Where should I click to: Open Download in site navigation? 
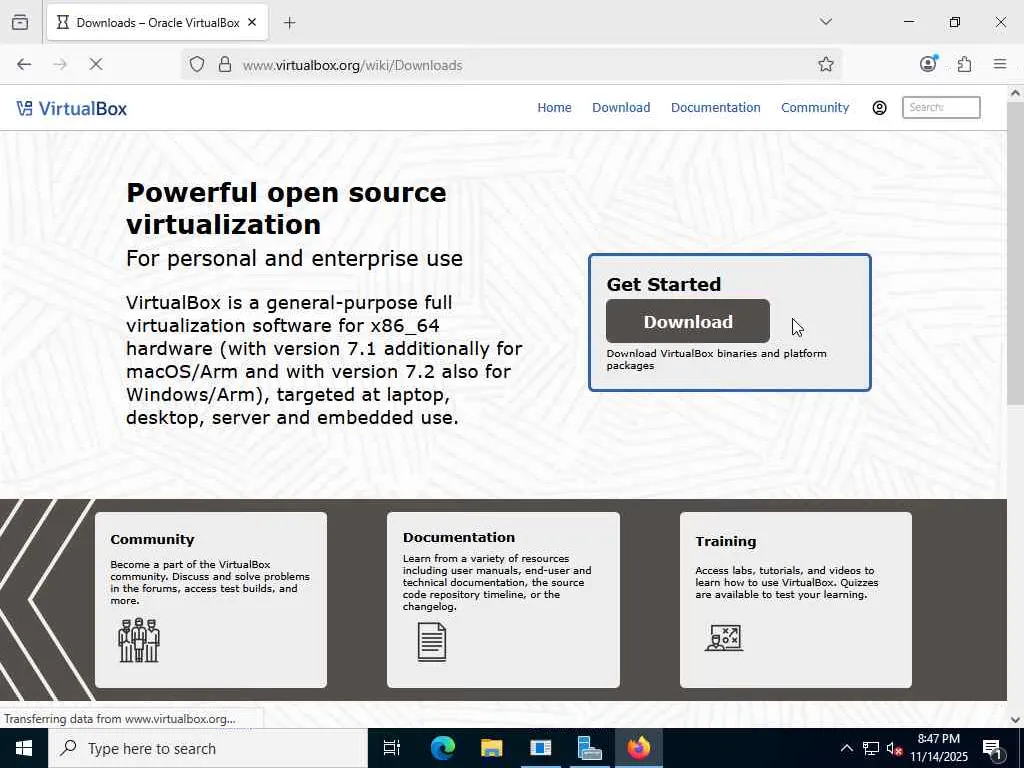click(621, 108)
